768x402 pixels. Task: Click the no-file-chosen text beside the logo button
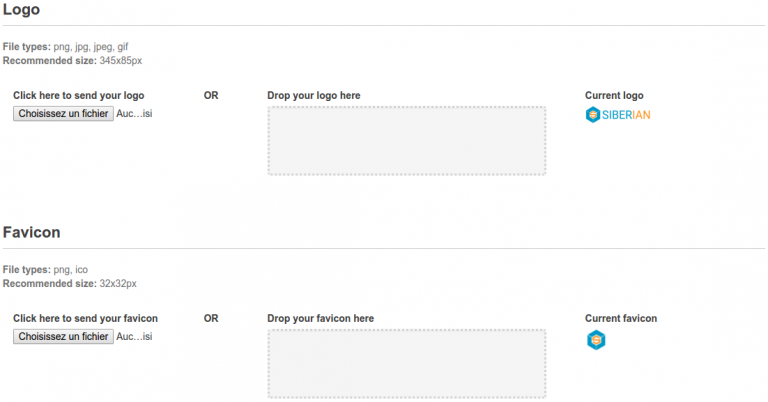tap(135, 114)
